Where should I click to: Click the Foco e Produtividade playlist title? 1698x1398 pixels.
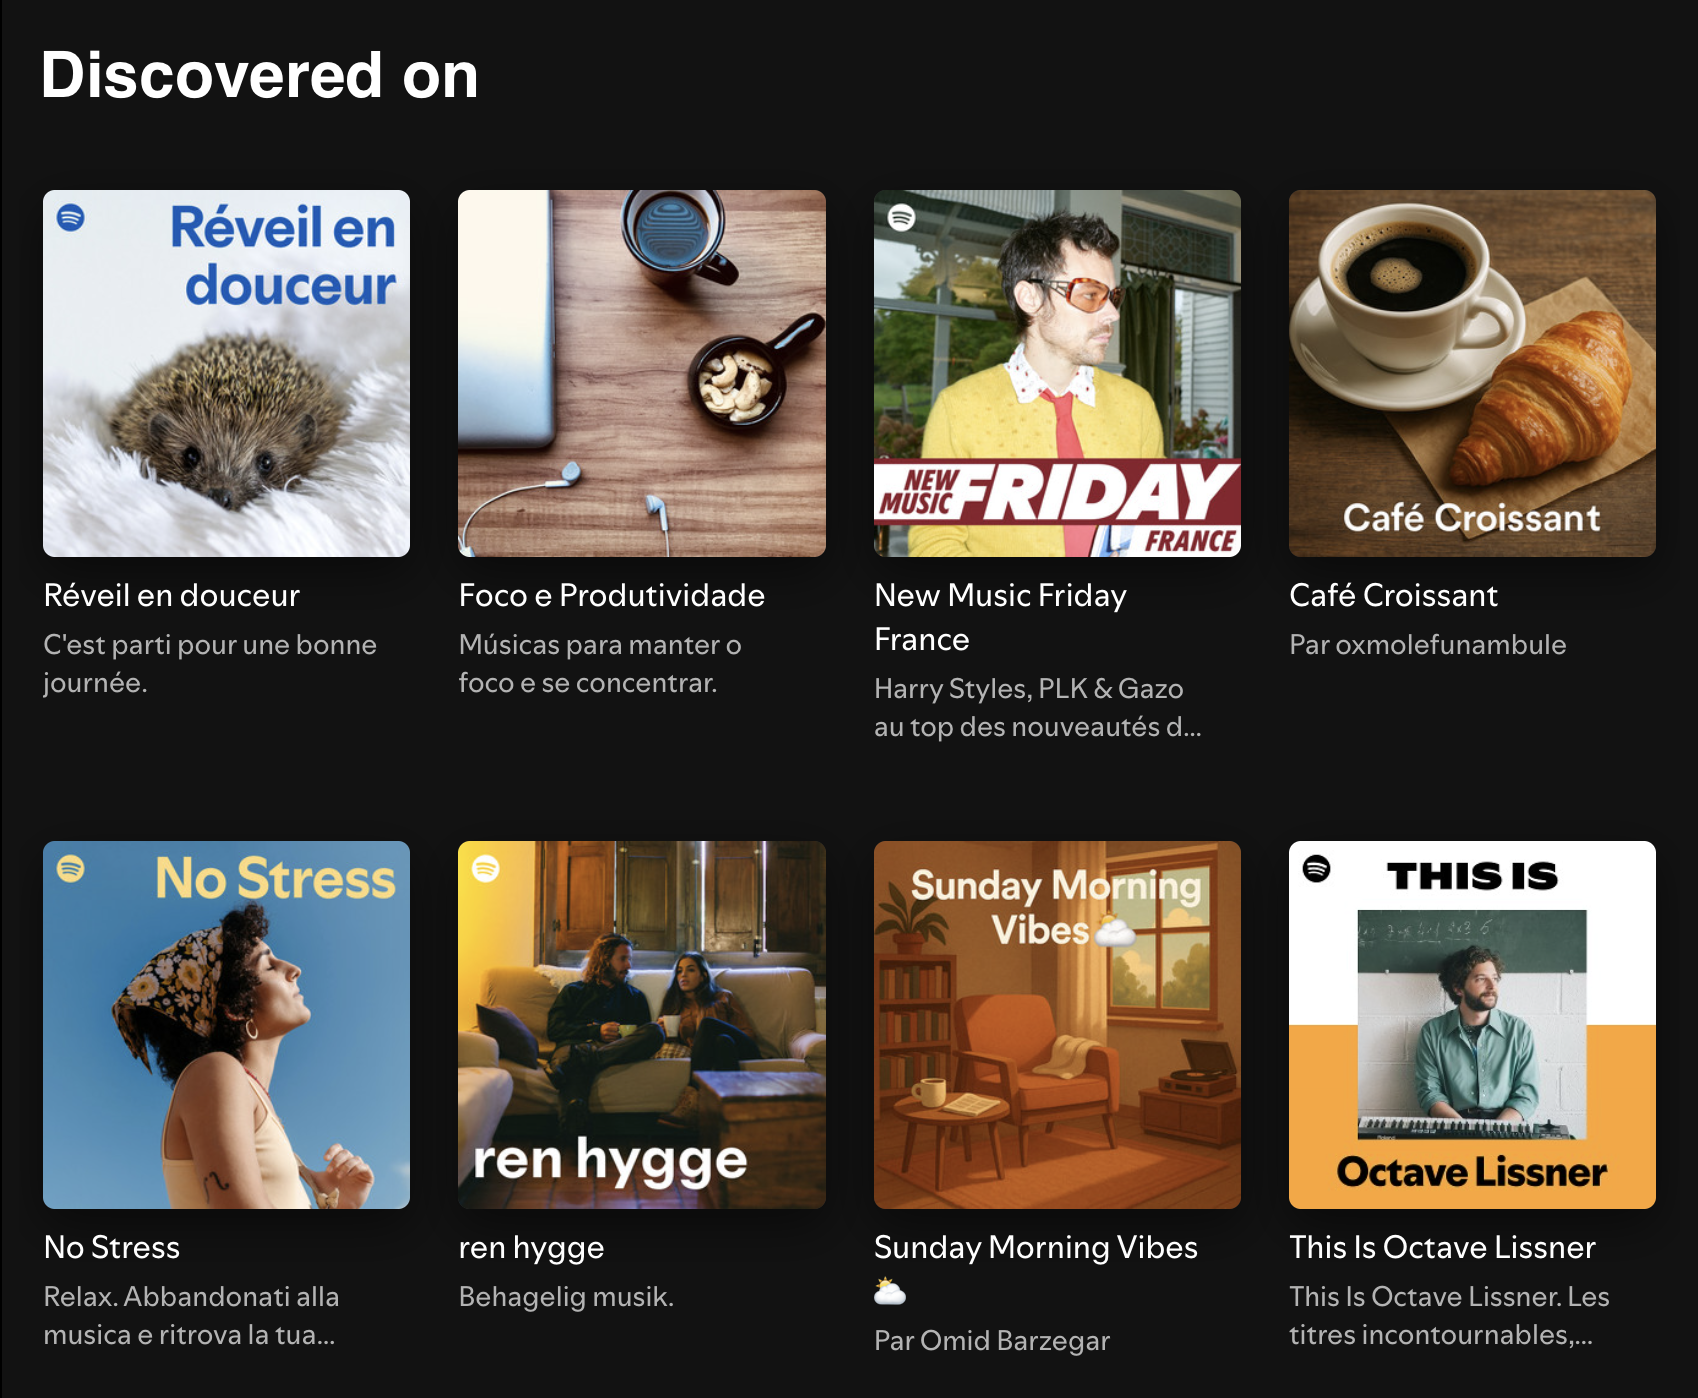pyautogui.click(x=612, y=595)
